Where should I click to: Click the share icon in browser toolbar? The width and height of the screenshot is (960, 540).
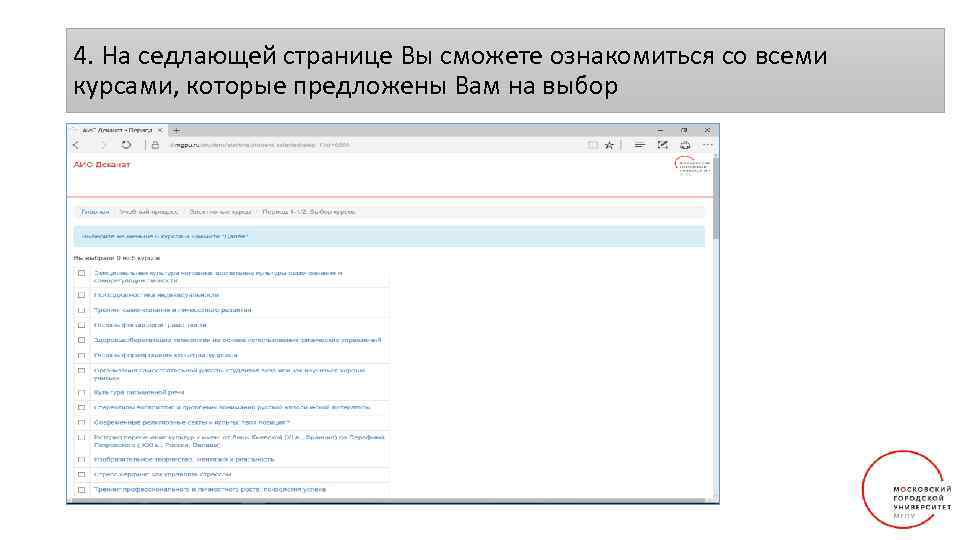point(685,145)
